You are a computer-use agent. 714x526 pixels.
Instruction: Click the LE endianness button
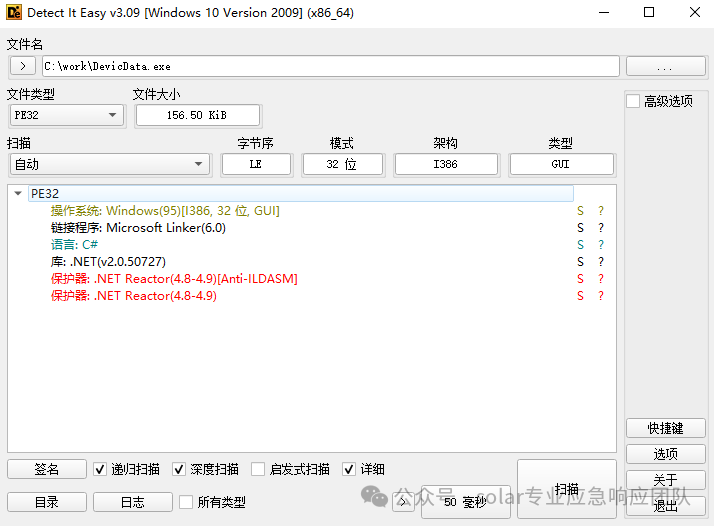pyautogui.click(x=256, y=164)
